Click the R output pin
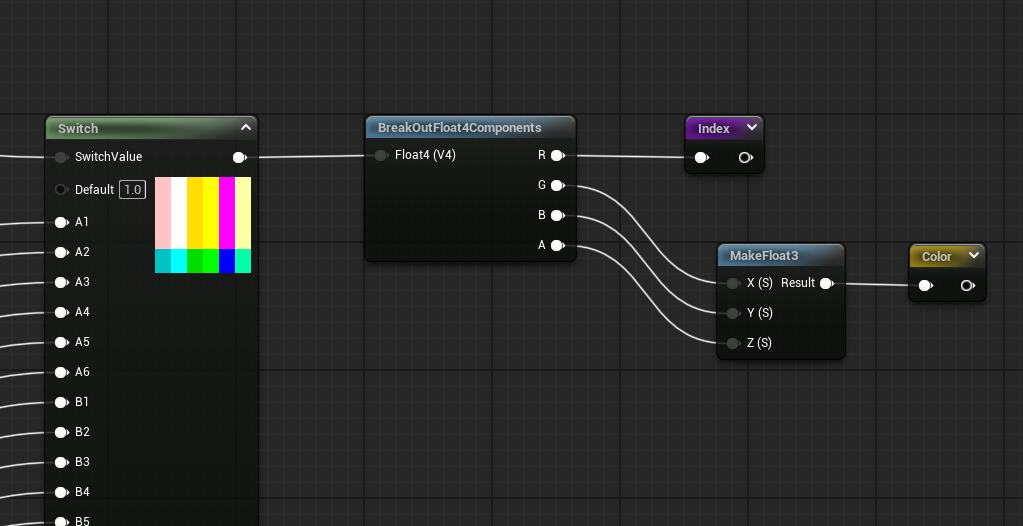Screen dimensions: 1023x526 (557, 155)
